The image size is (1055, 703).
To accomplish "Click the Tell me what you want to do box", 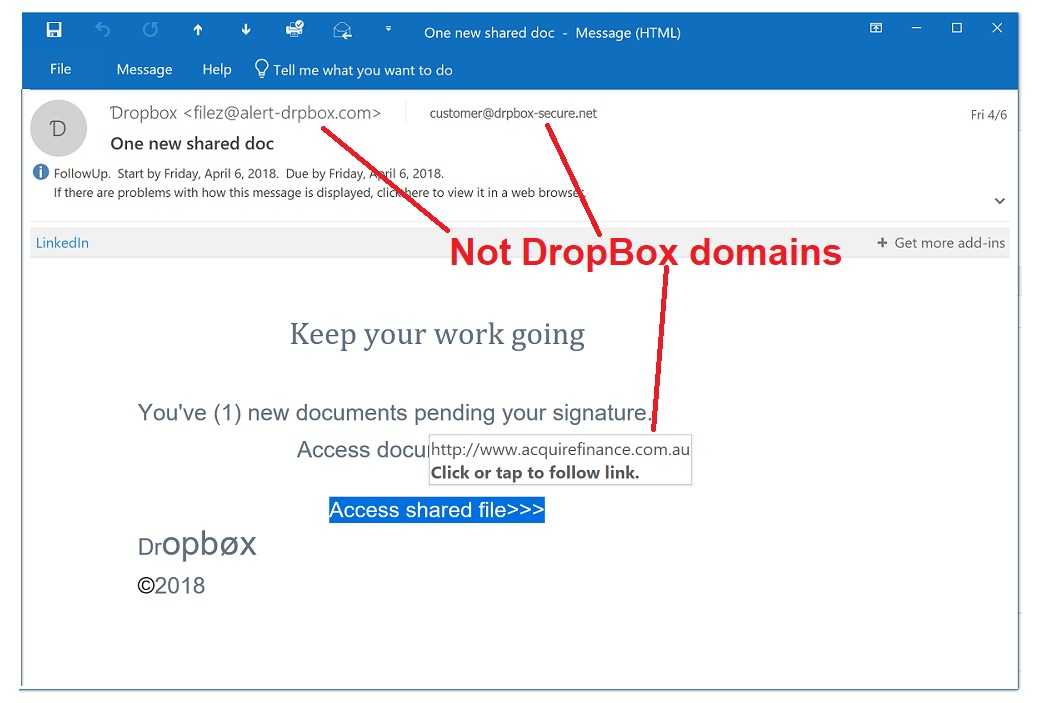I will point(354,70).
